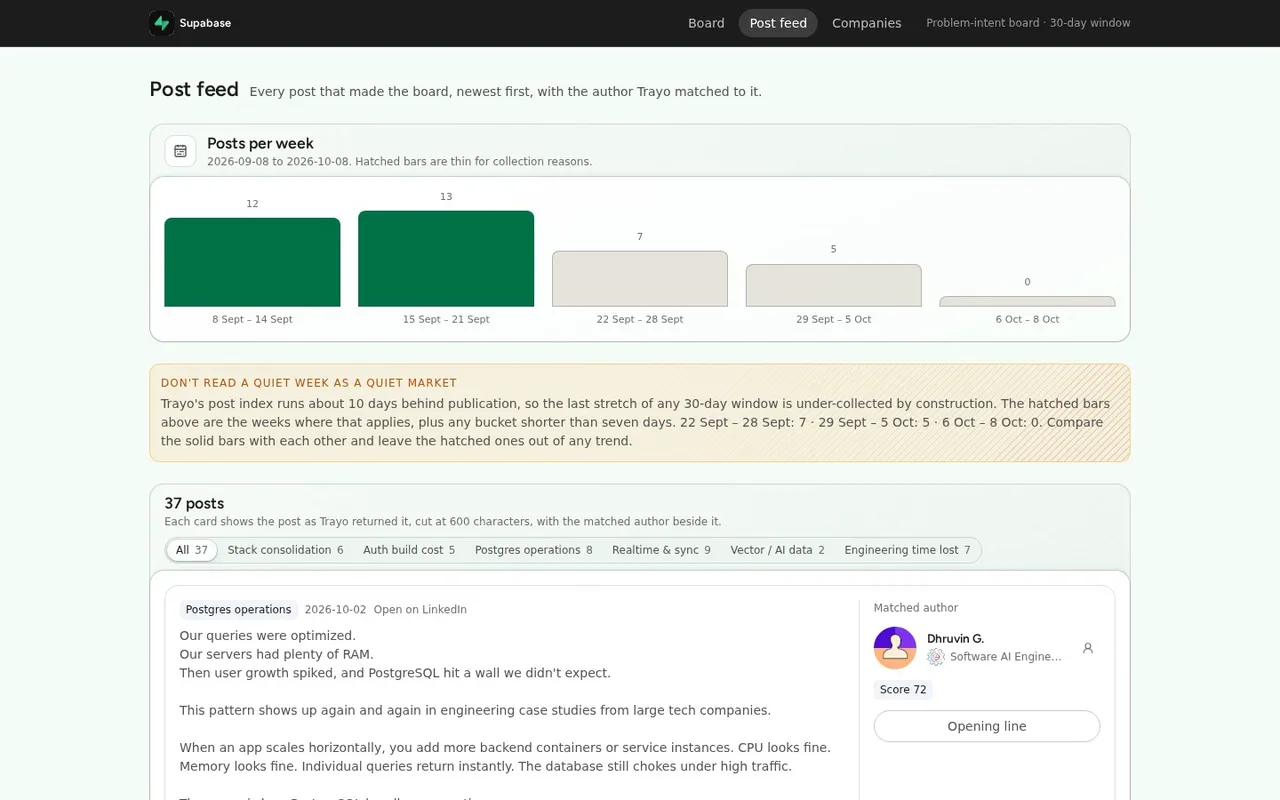Click the Supabase lightning bolt logo
The image size is (1280, 800).
(x=162, y=23)
